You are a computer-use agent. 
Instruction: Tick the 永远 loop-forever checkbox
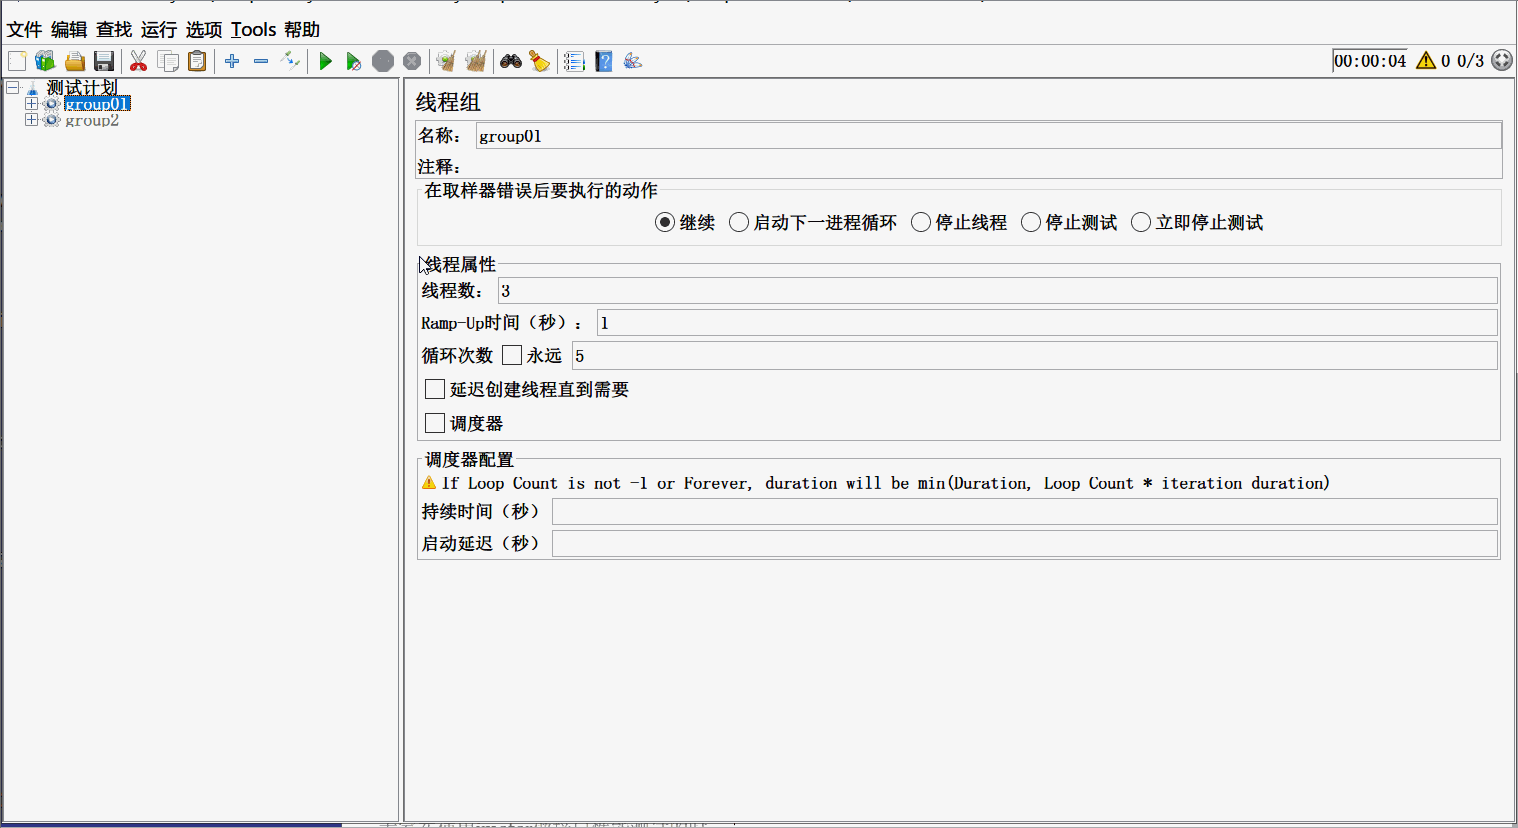click(512, 355)
